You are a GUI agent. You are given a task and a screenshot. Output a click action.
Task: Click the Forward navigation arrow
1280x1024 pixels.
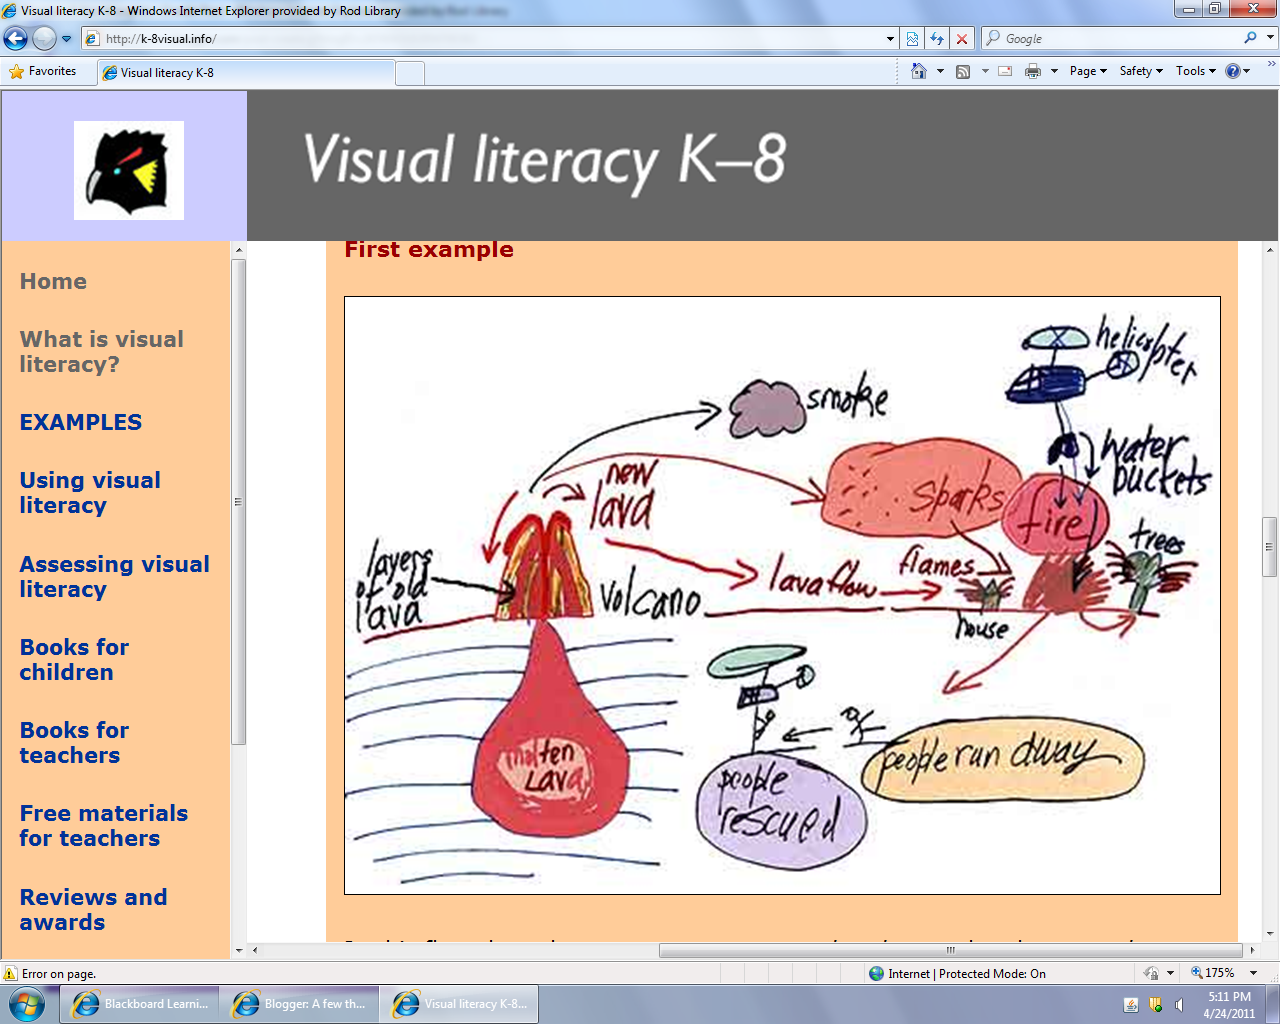44,38
